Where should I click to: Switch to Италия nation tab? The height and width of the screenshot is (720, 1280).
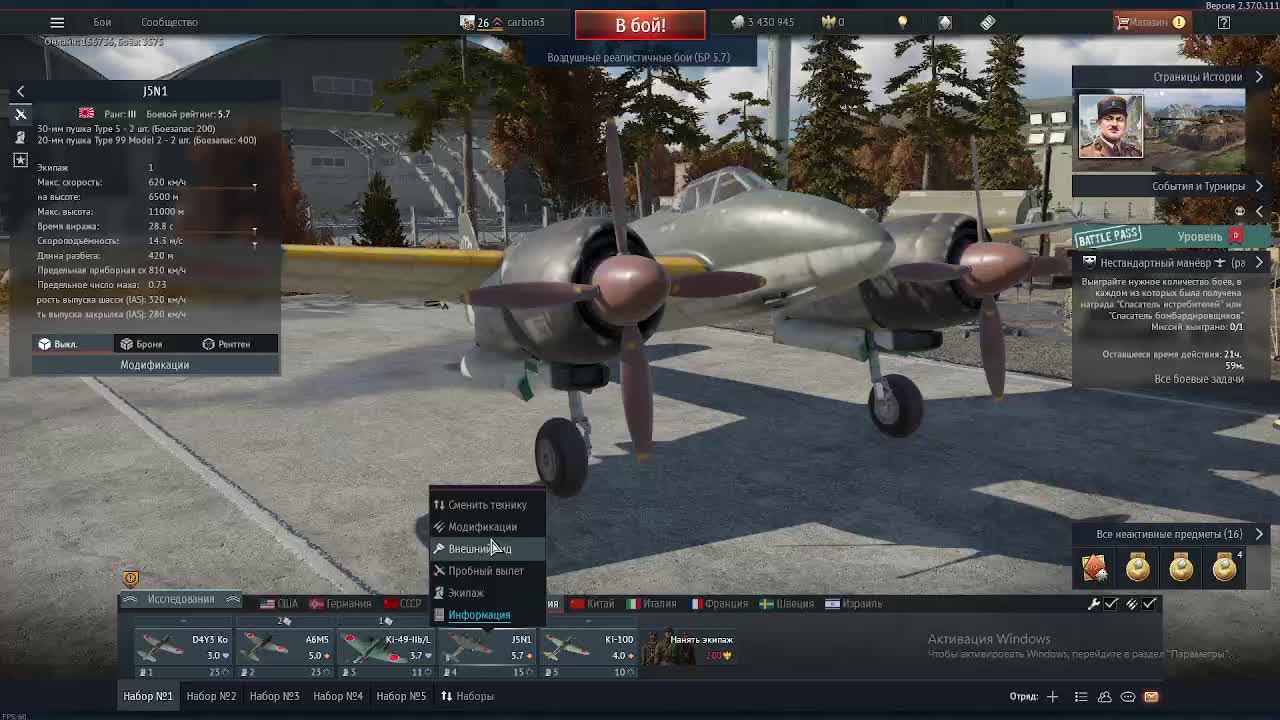pyautogui.click(x=651, y=604)
